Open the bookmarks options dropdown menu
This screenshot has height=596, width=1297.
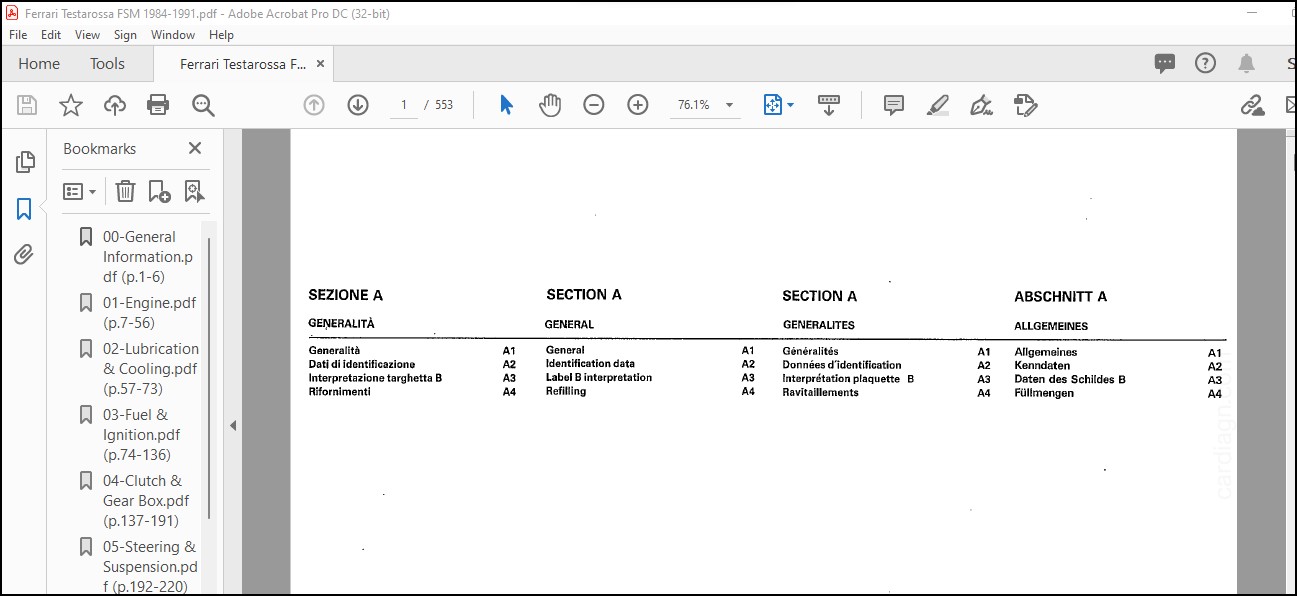80,191
